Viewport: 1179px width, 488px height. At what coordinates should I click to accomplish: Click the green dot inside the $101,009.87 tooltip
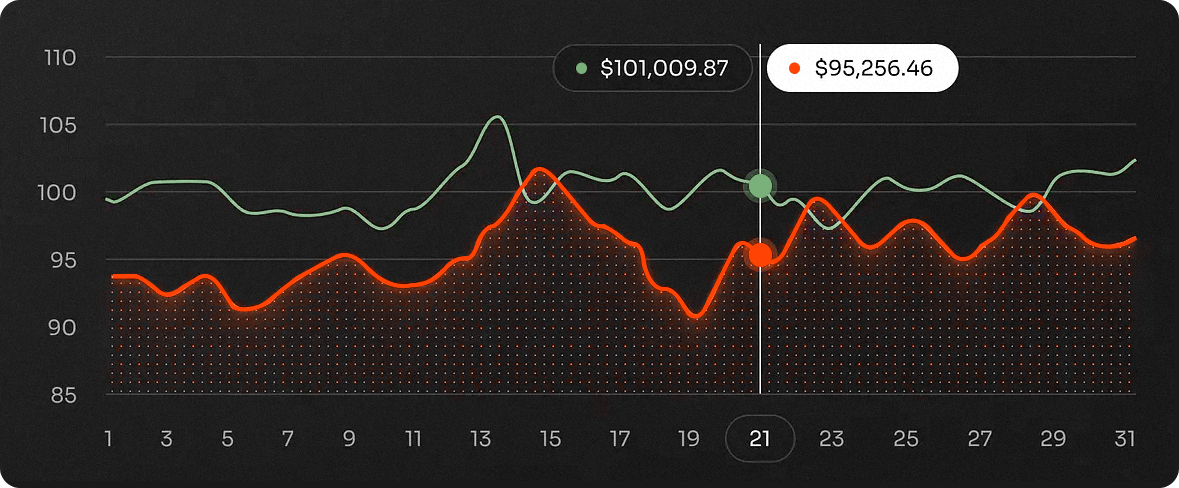tap(581, 69)
